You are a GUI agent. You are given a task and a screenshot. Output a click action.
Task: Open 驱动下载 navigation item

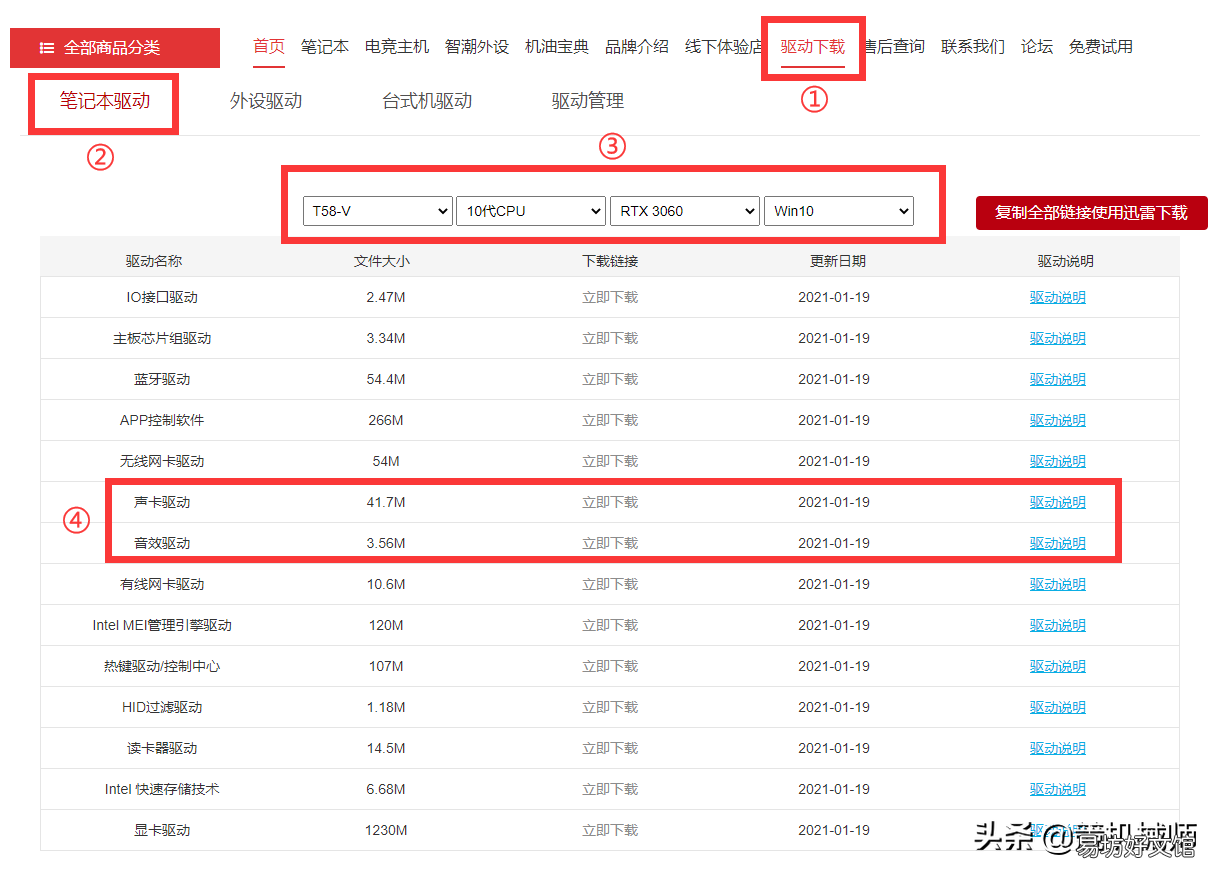coord(813,46)
